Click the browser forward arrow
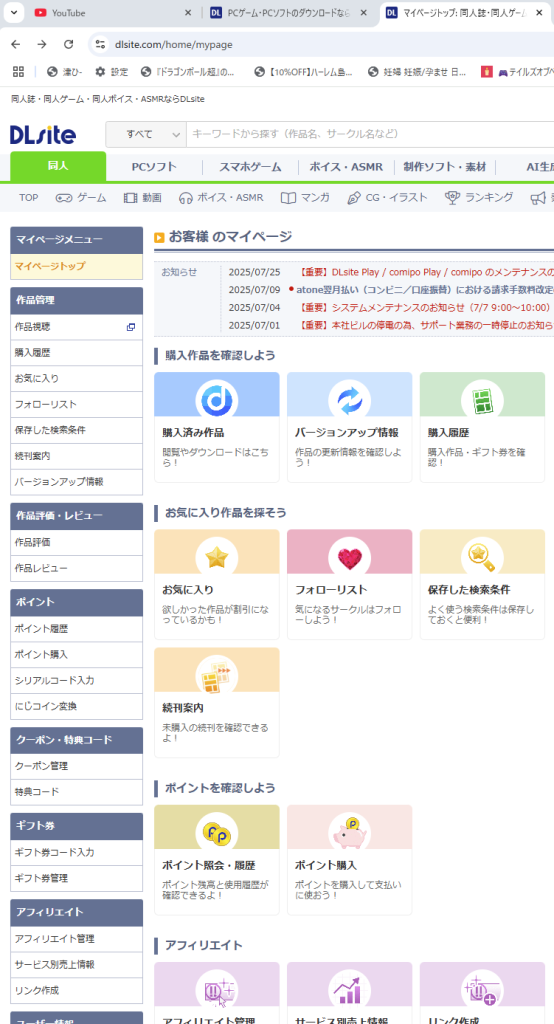This screenshot has width=554, height=1024. pyautogui.click(x=42, y=44)
